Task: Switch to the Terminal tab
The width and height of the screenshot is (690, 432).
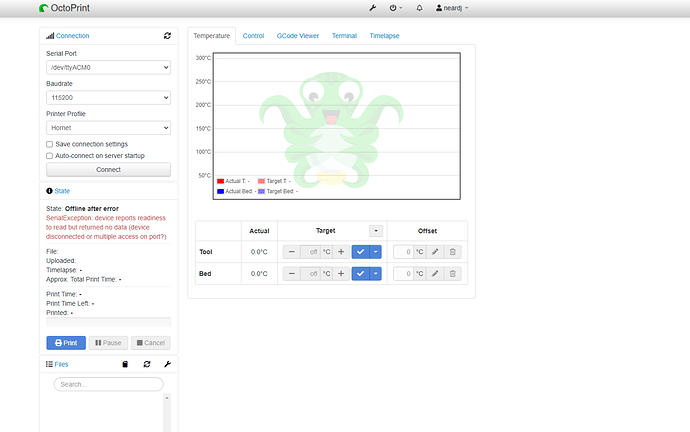Action: pos(344,36)
